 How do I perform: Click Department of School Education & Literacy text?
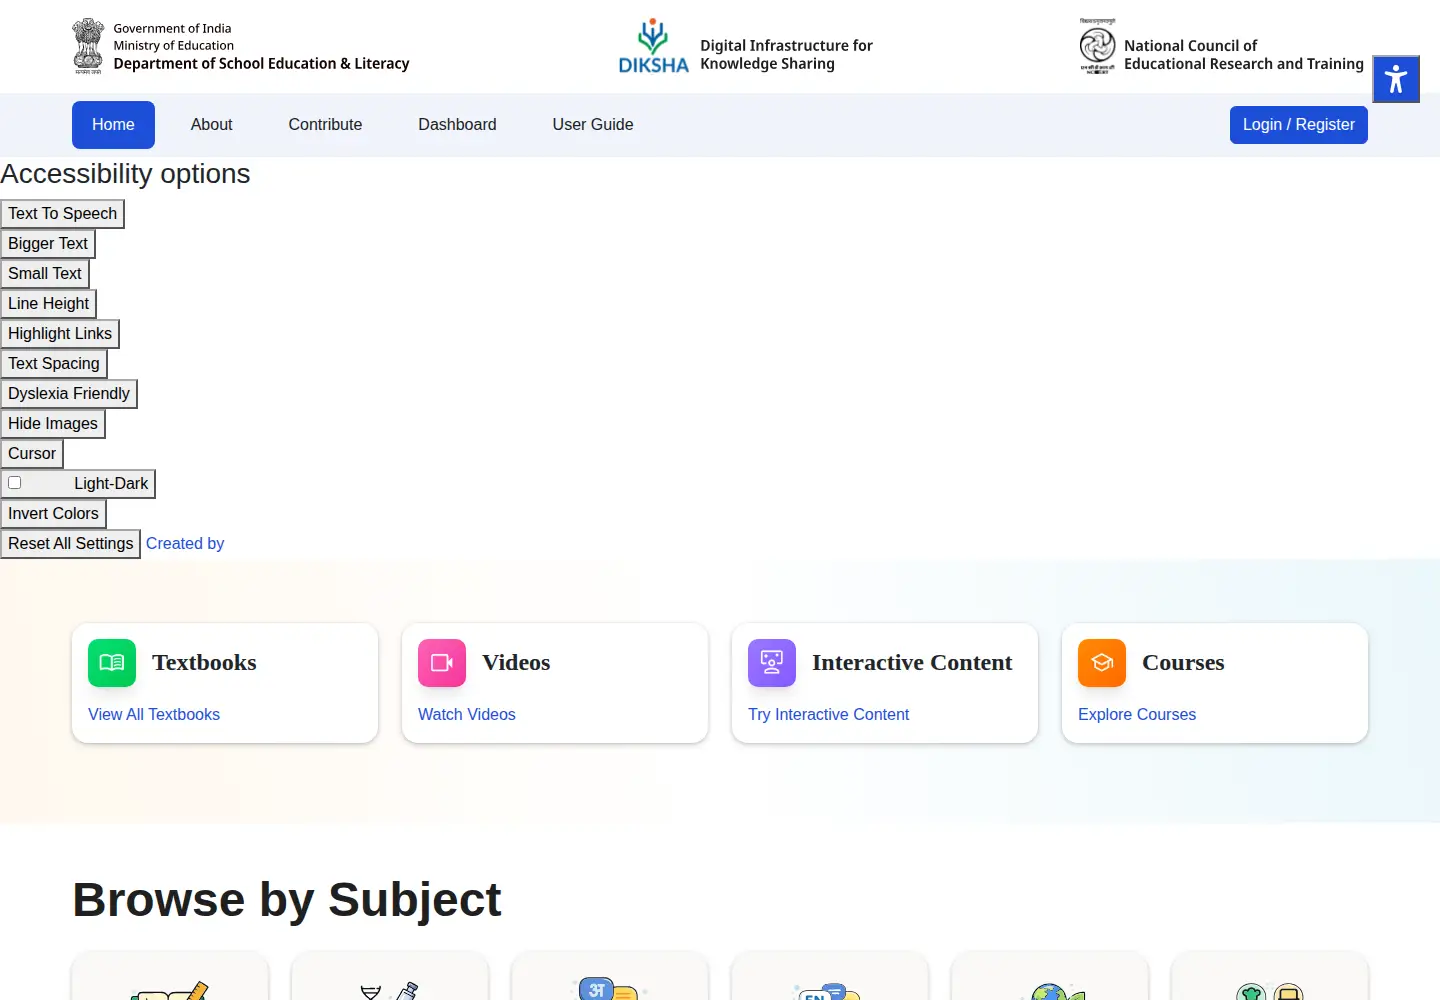(x=262, y=64)
